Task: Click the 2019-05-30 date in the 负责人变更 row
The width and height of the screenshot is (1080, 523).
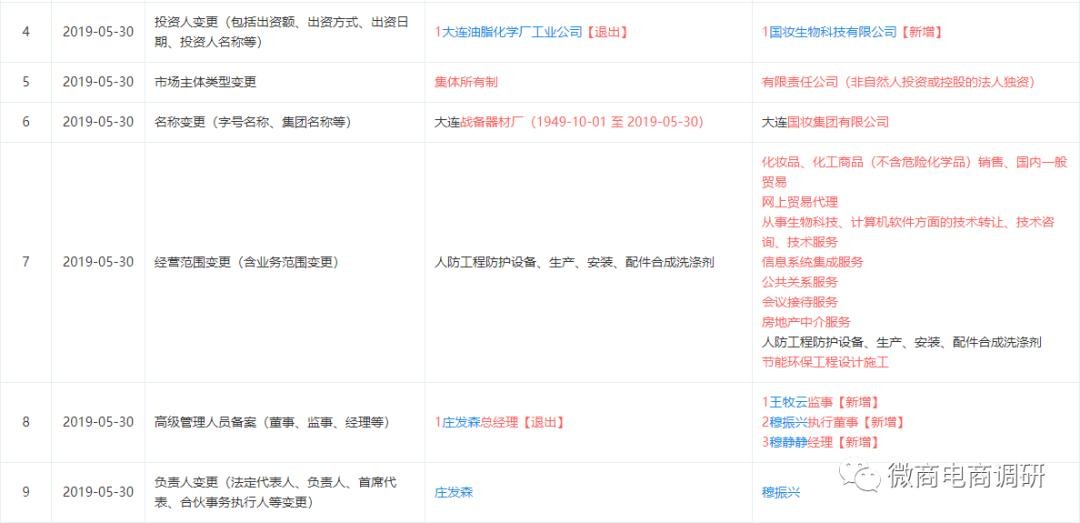Action: click(x=98, y=493)
